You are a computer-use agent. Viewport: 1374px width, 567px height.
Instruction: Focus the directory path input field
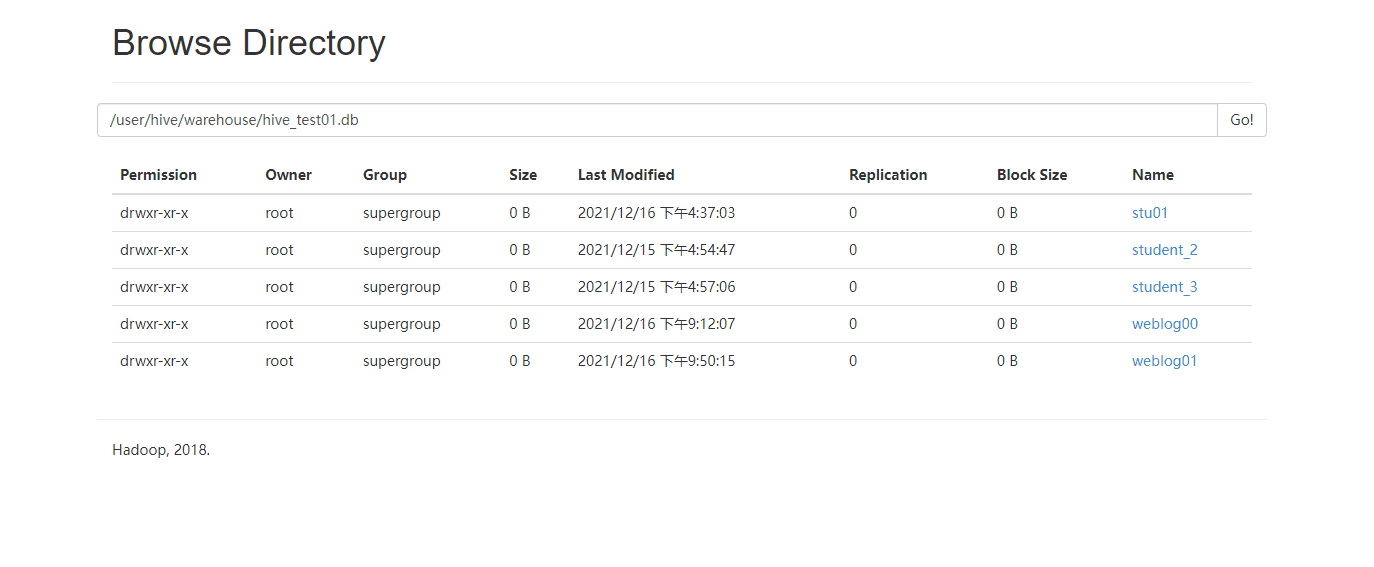click(657, 120)
